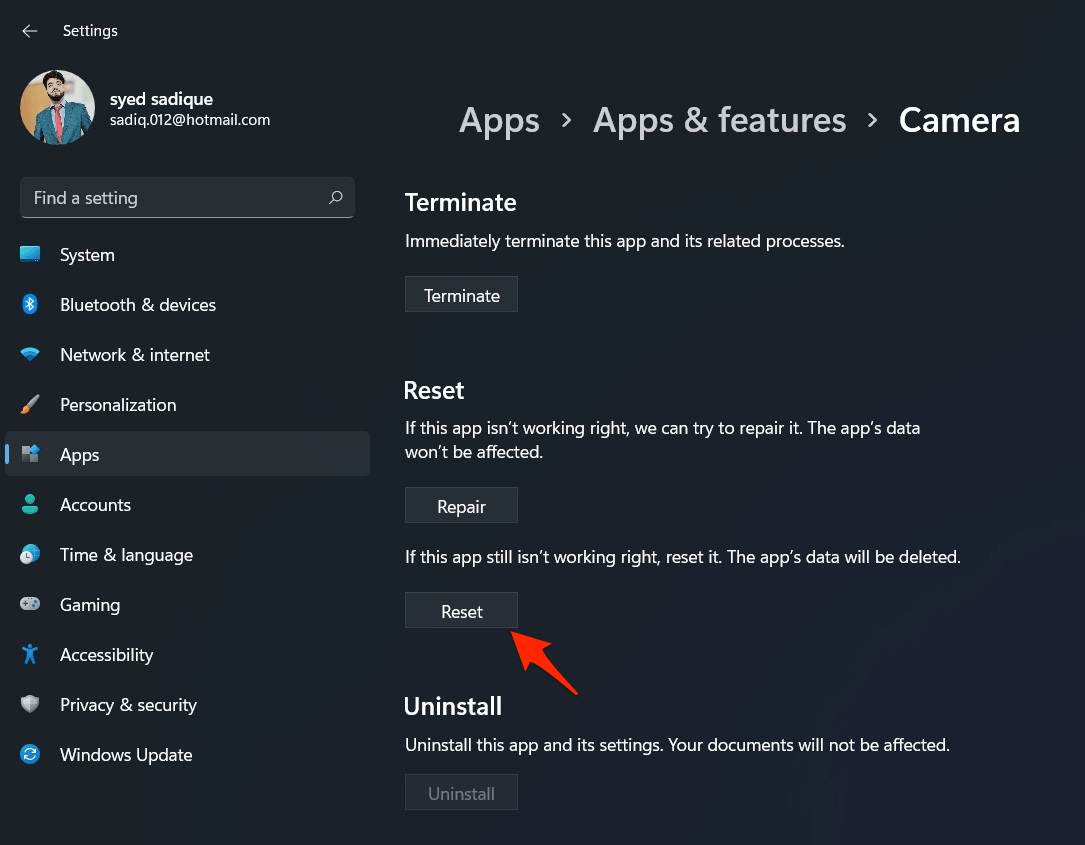Click the search magnifier icon
Image resolution: width=1085 pixels, height=845 pixels.
pyautogui.click(x=336, y=198)
